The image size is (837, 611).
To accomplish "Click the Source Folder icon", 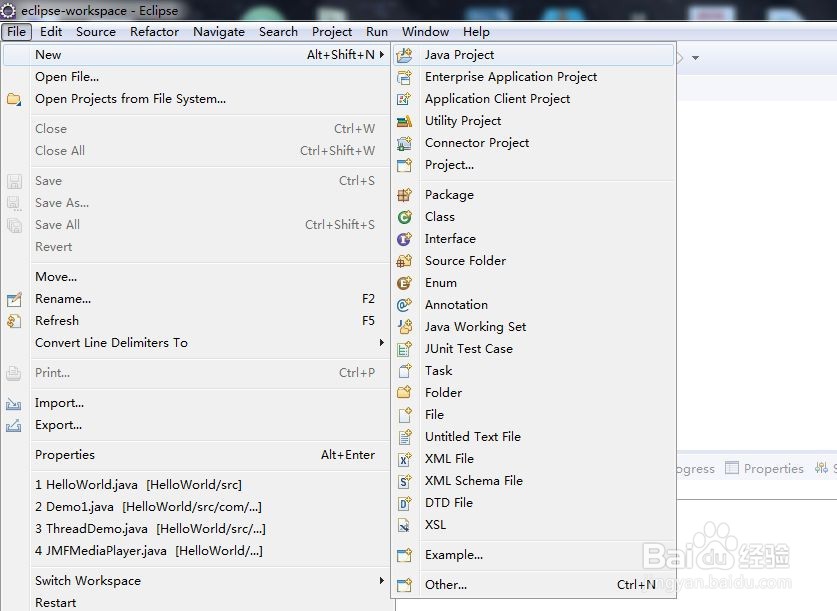I will pyautogui.click(x=405, y=261).
